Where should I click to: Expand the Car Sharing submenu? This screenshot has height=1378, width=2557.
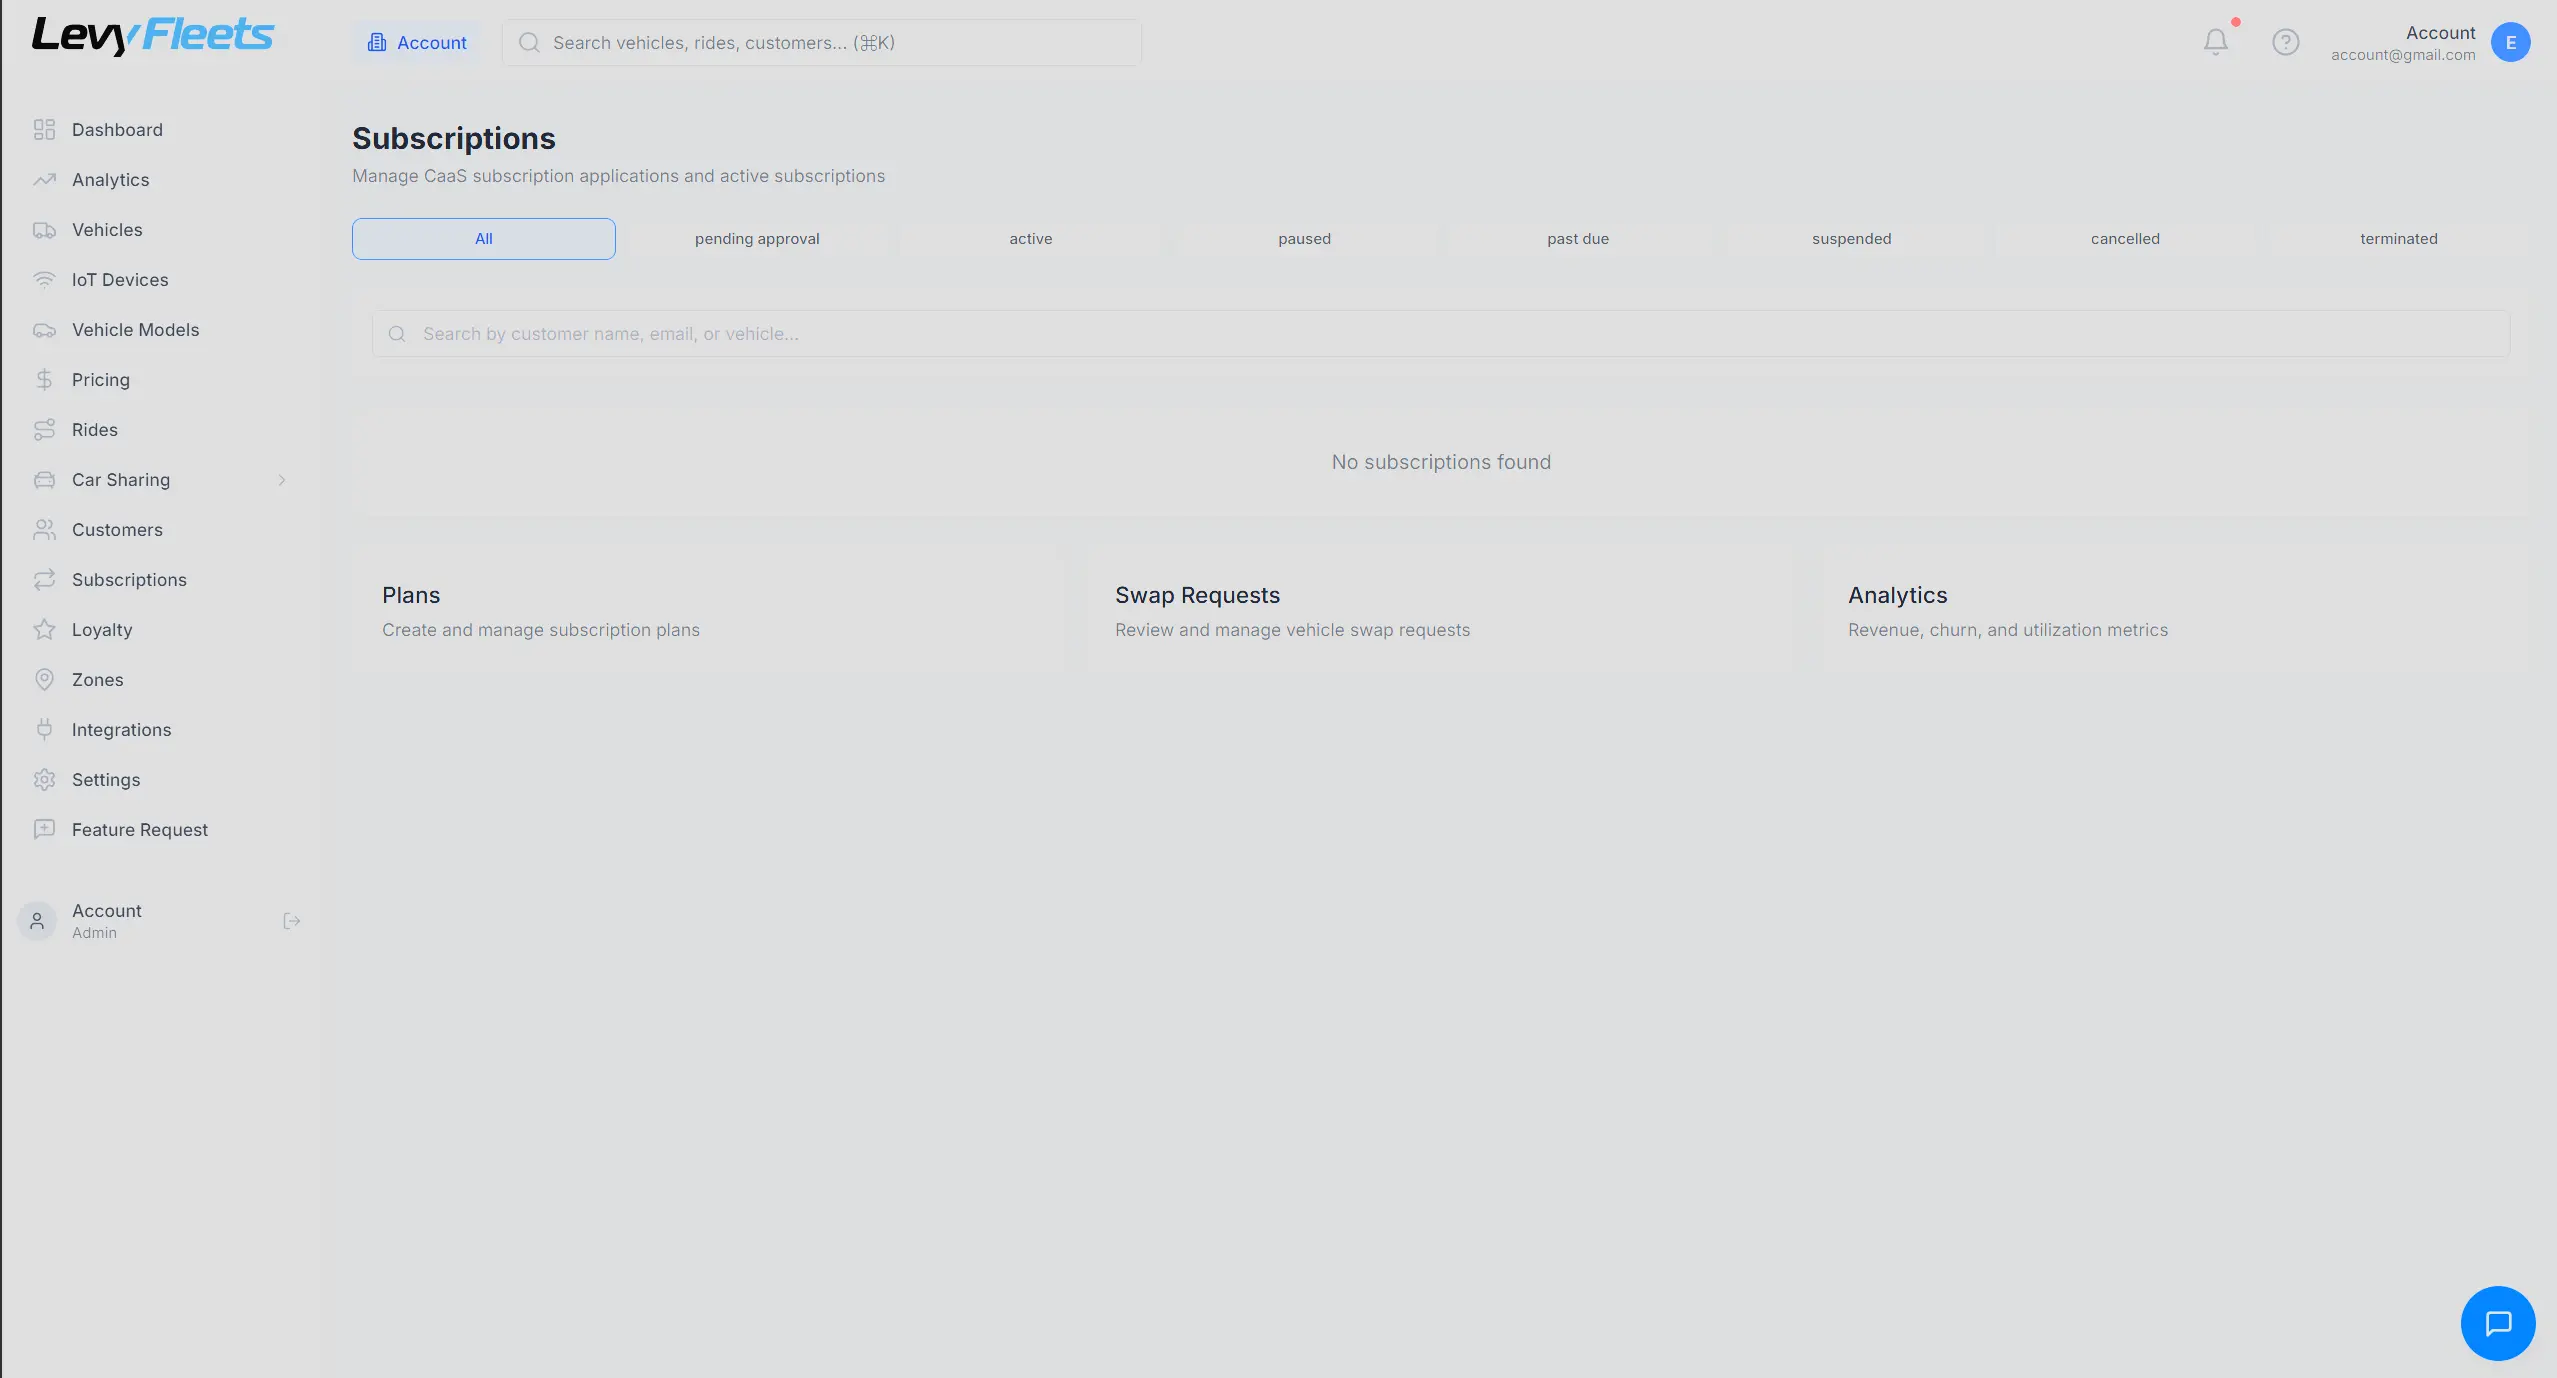click(283, 479)
